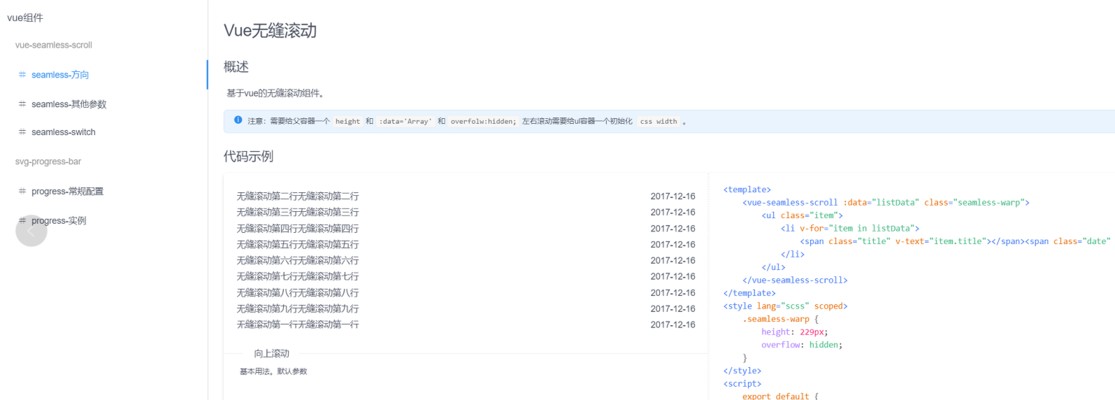The width and height of the screenshot is (1115, 400).
Task: Jump to the 代码示例 heading
Action: click(x=248, y=156)
